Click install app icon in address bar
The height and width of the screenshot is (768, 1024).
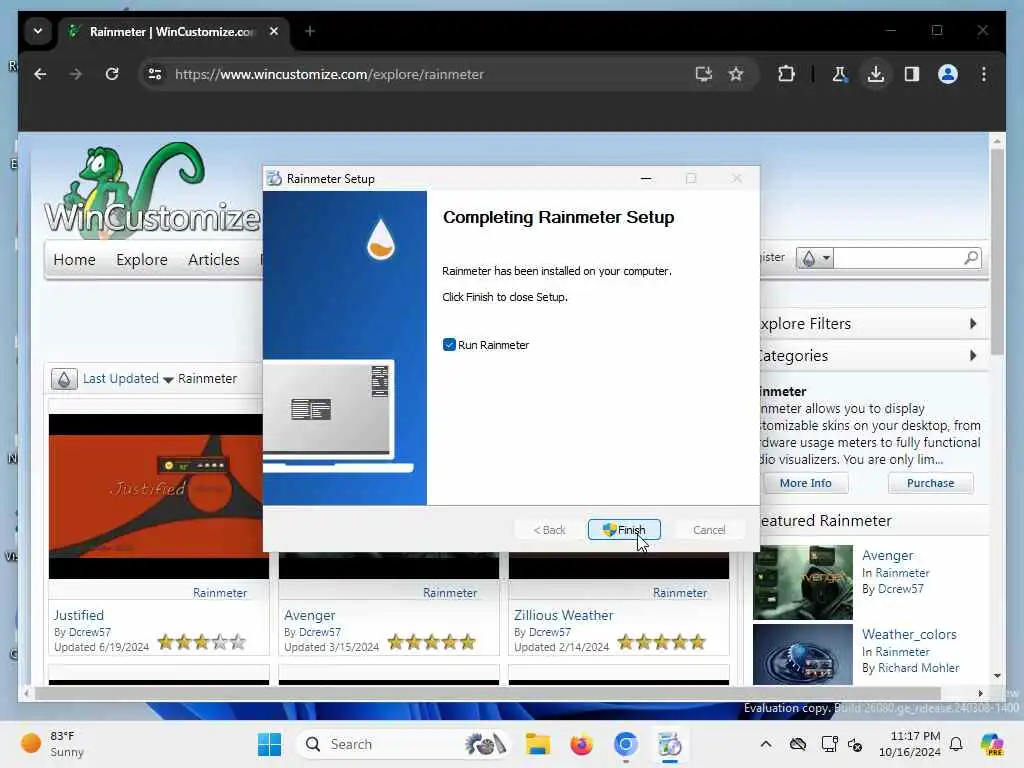tap(703, 74)
